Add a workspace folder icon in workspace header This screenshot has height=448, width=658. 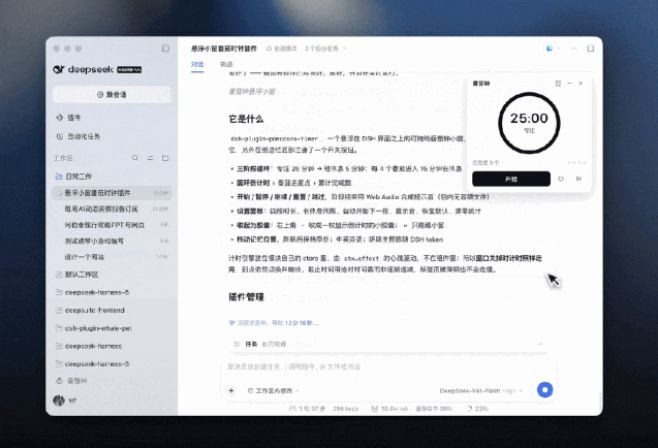(165, 158)
